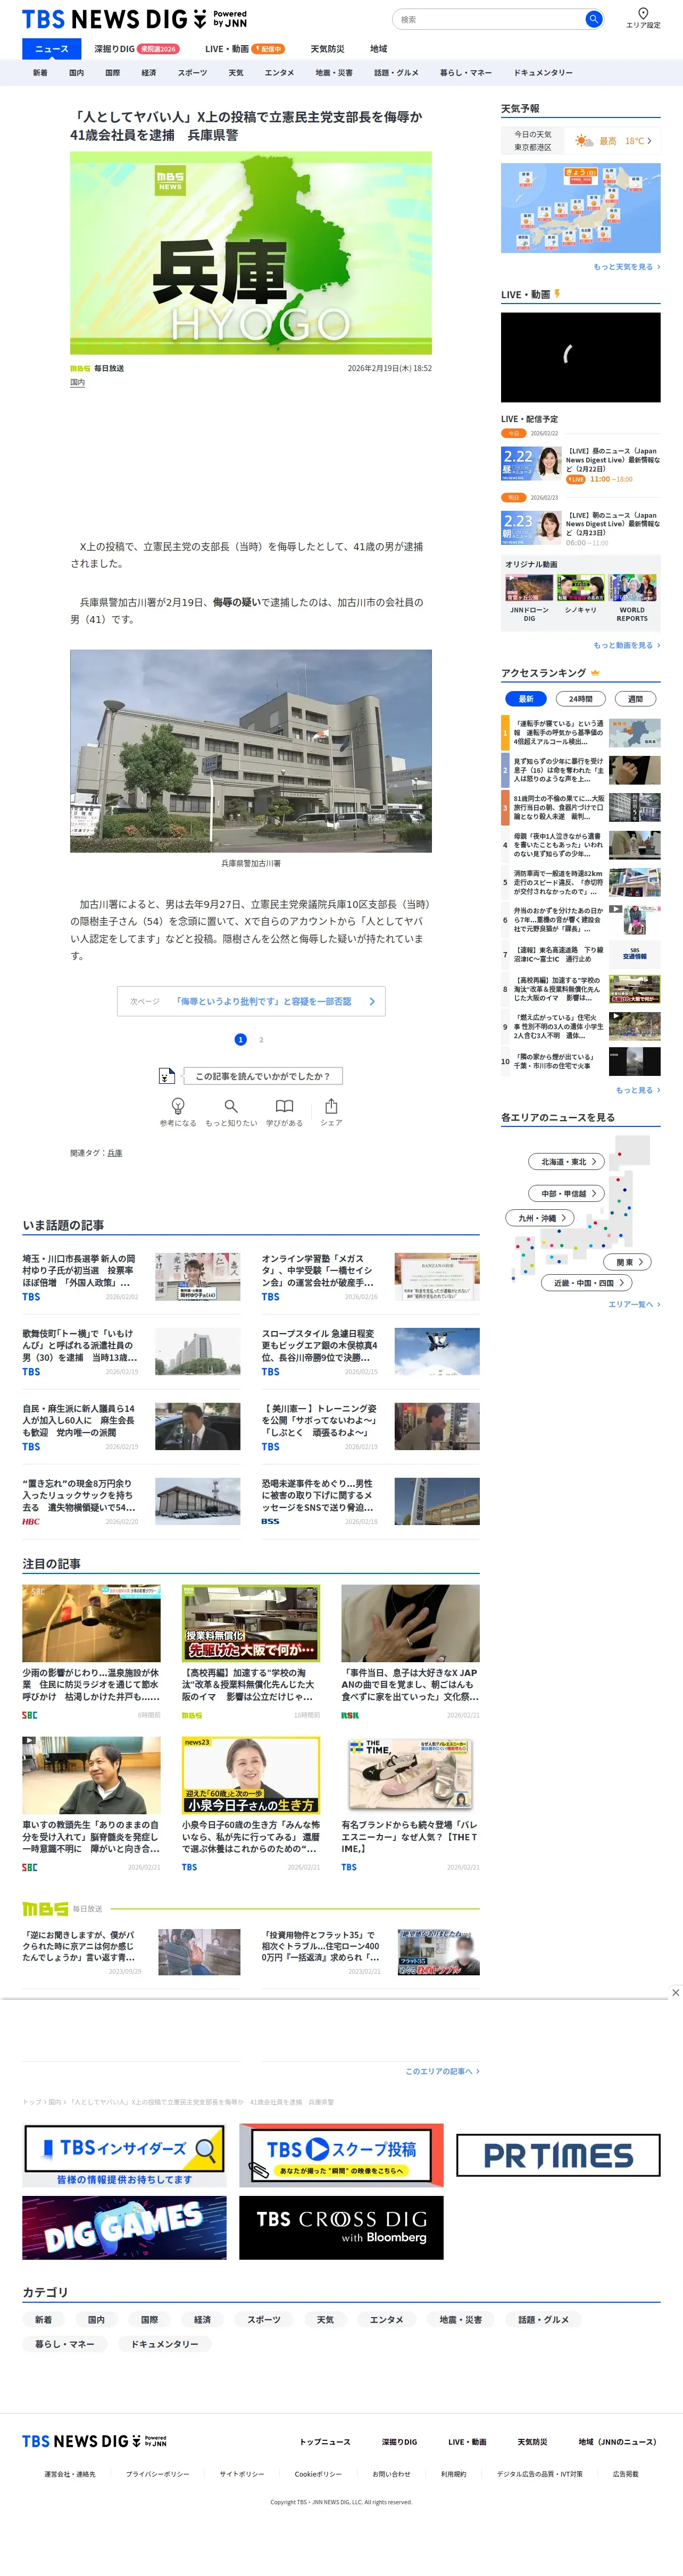Select the ニュース main tab

coord(52,48)
